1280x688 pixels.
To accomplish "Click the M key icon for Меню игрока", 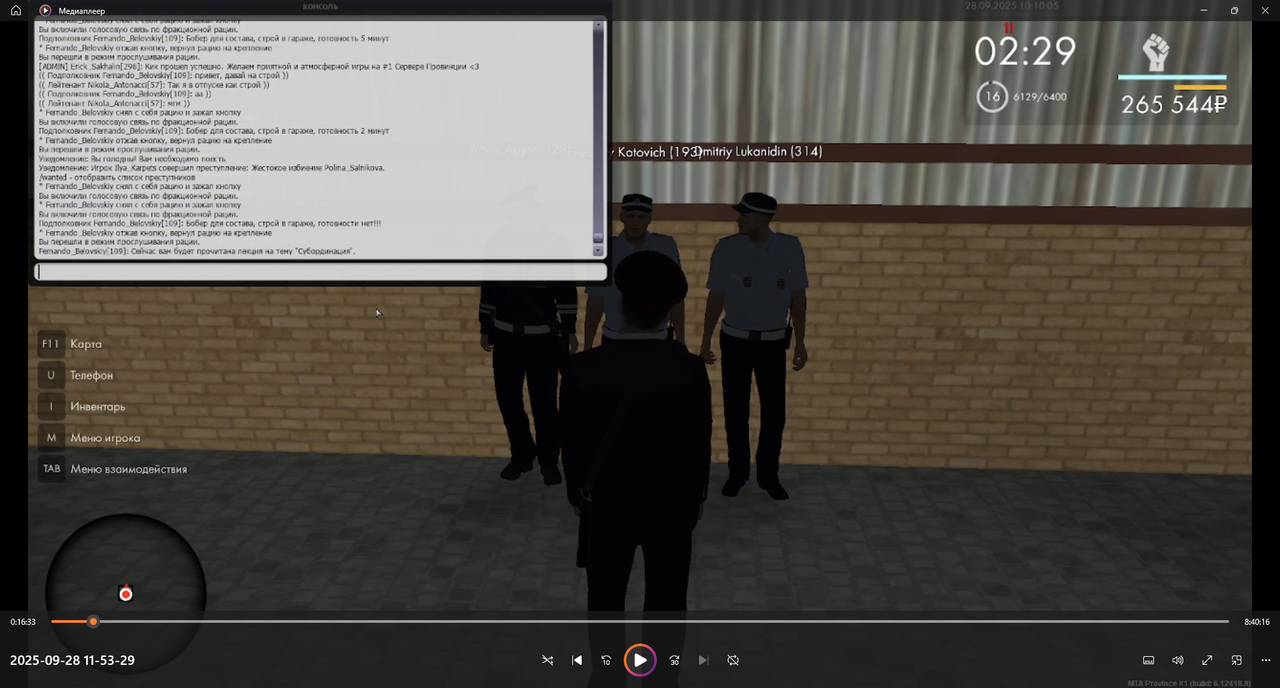I will 50,438.
